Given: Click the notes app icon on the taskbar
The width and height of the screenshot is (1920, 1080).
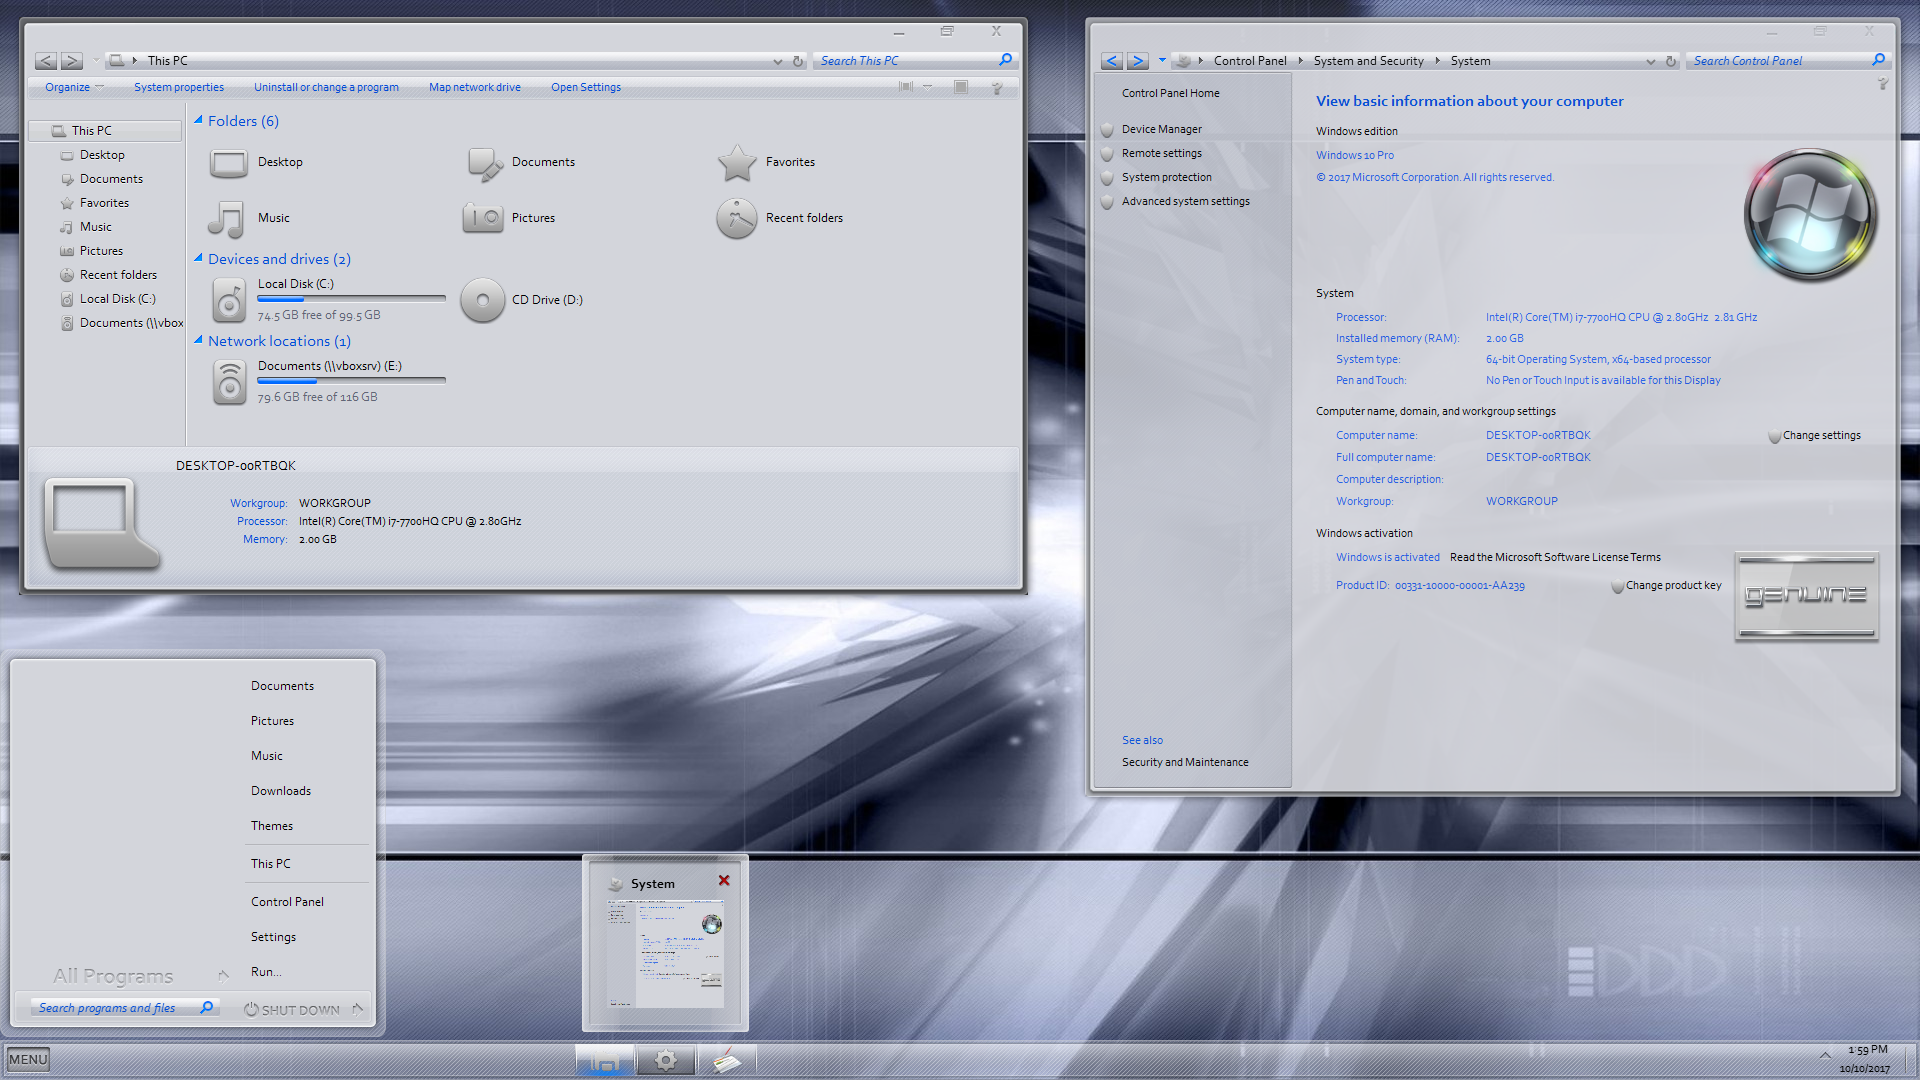Looking at the screenshot, I should click(729, 1059).
